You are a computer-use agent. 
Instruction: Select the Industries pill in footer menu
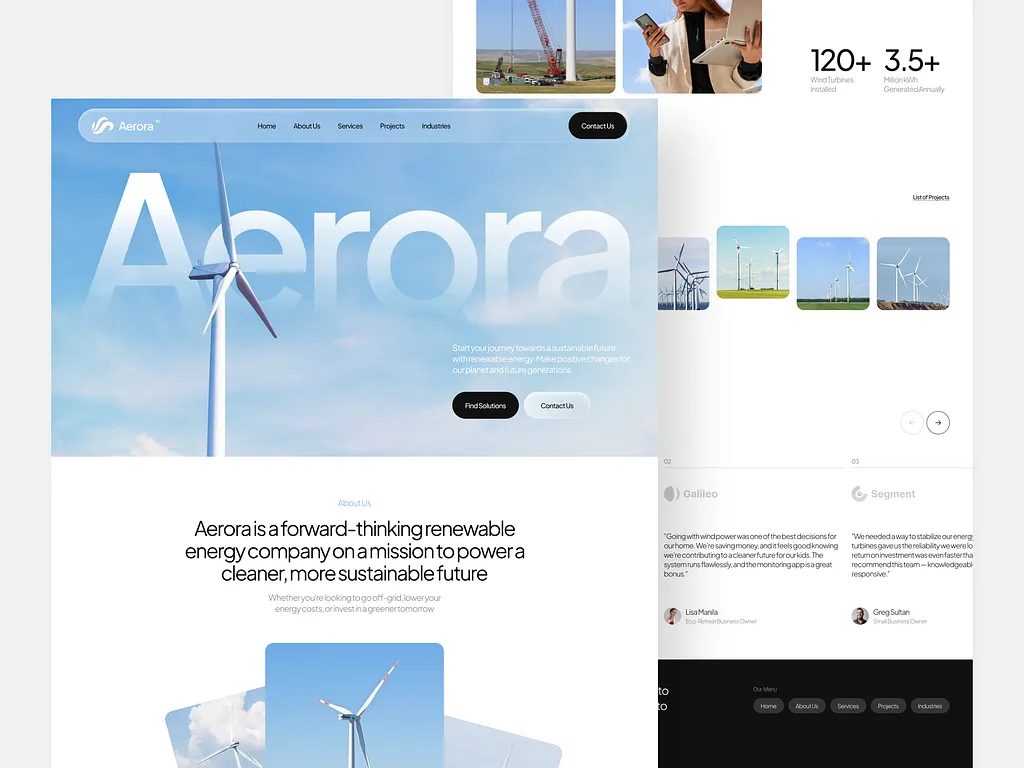929,706
